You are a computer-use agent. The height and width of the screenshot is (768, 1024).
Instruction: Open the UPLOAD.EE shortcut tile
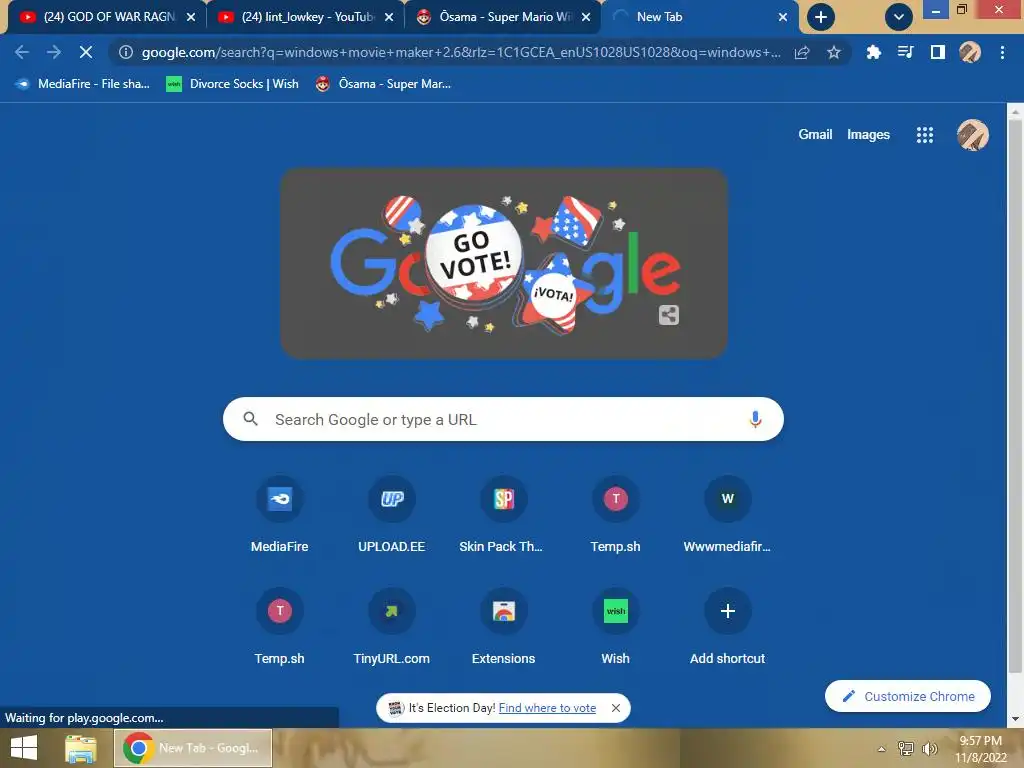click(x=392, y=515)
